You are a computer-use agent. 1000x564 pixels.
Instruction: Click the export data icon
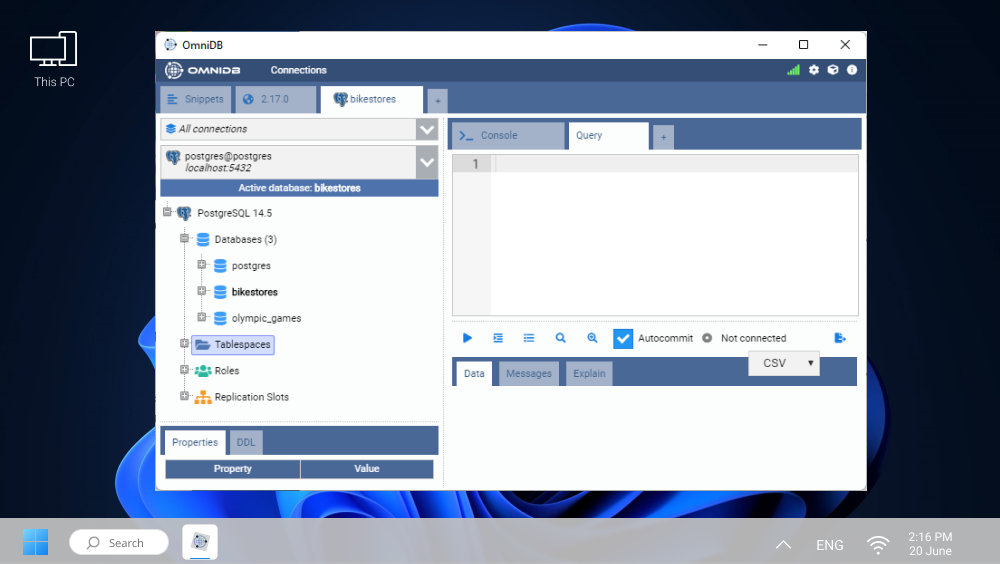[840, 338]
